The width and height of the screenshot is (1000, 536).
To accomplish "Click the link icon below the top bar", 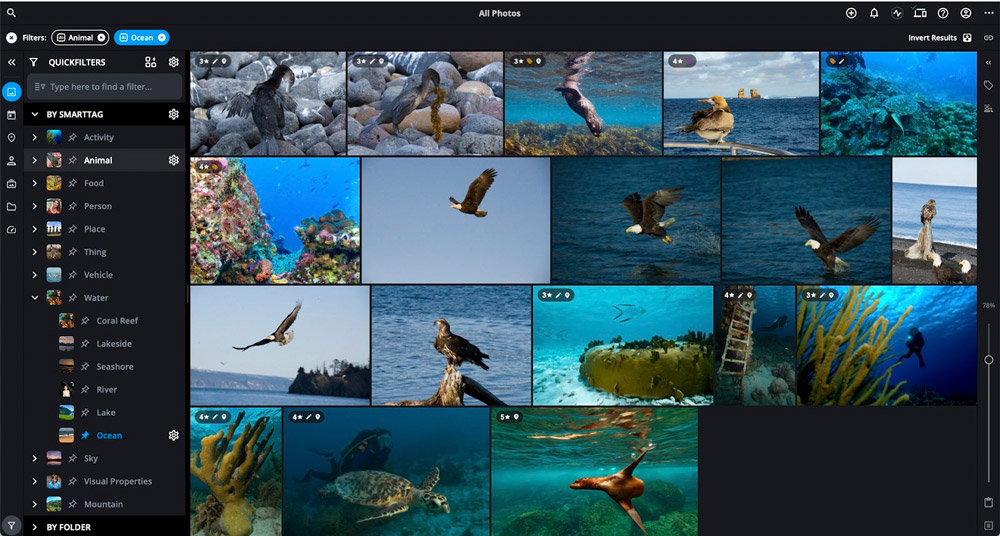I will pos(988,38).
